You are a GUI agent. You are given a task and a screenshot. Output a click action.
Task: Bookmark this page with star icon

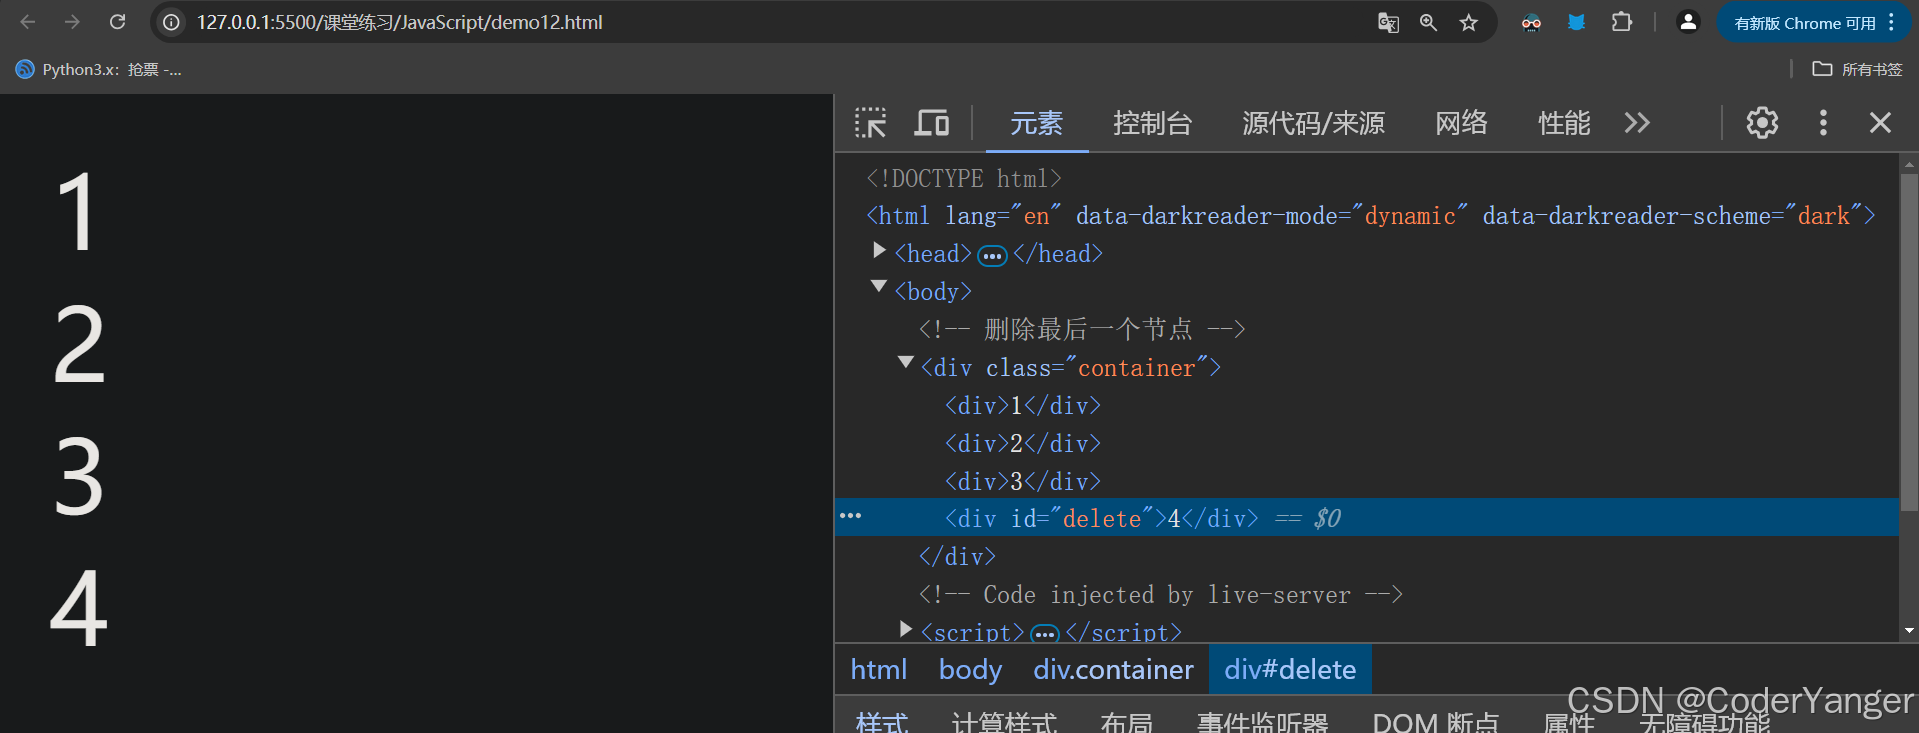coord(1468,22)
